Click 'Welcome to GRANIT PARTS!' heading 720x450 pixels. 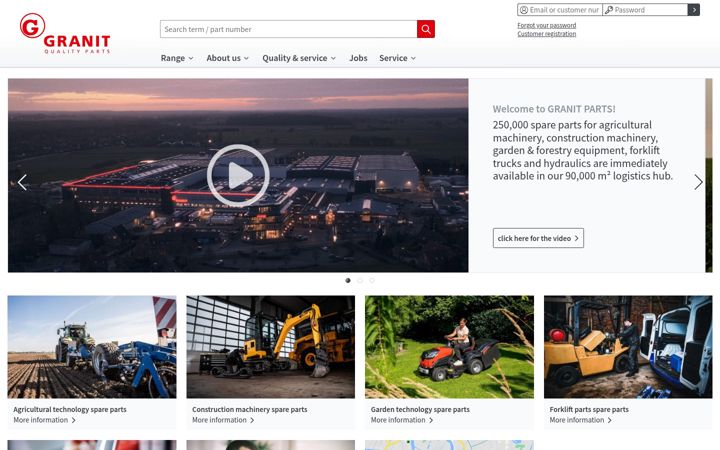(x=554, y=109)
